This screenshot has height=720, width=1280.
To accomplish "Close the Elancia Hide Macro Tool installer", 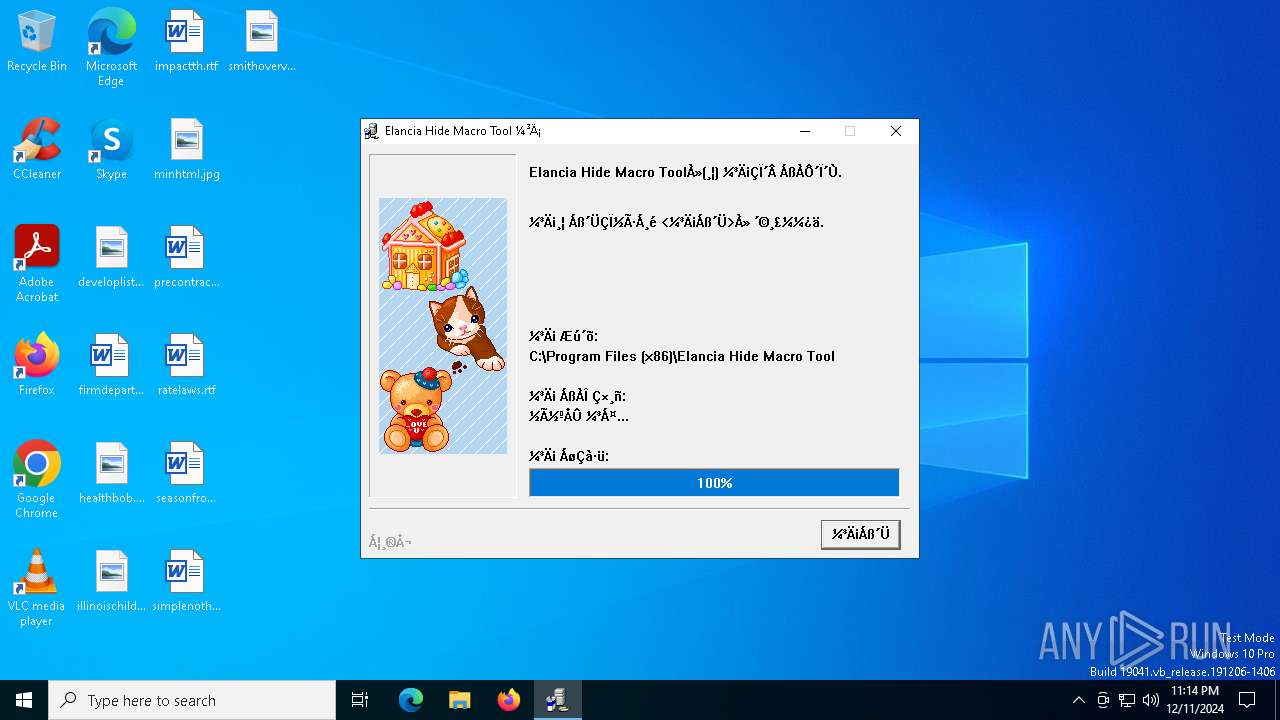I will coord(896,131).
